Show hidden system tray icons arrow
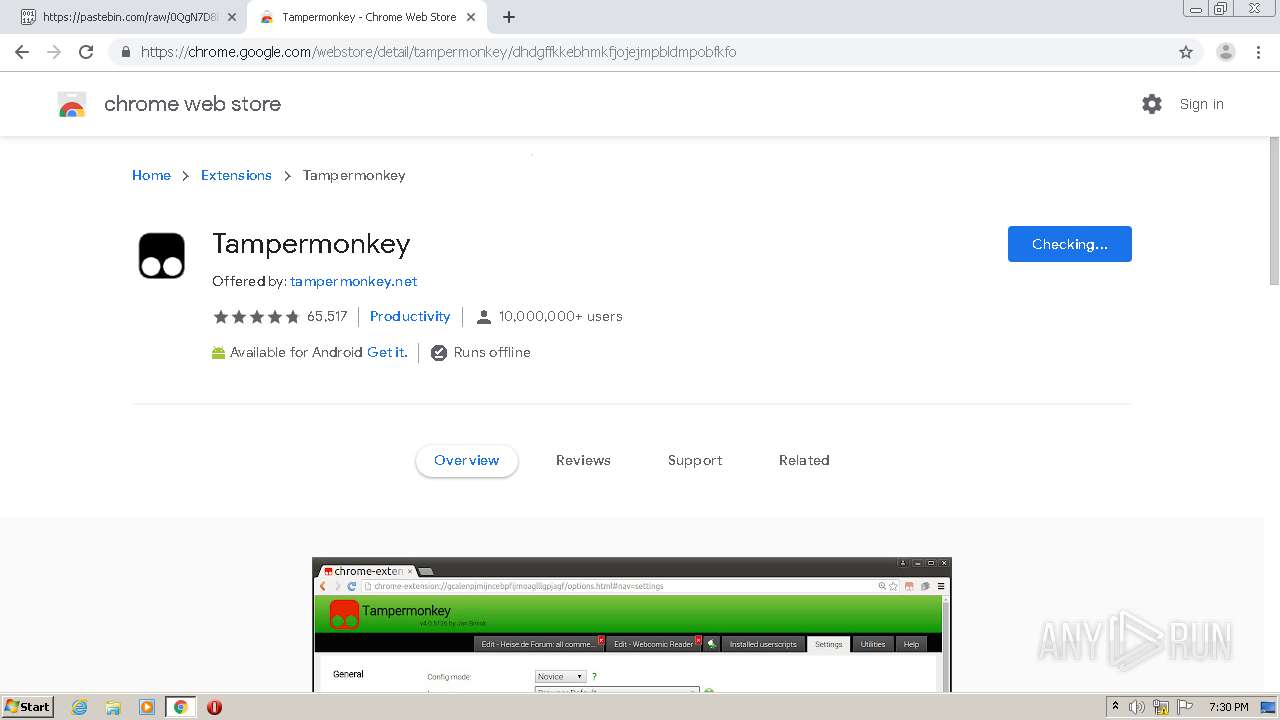This screenshot has width=1280, height=720. point(1115,707)
